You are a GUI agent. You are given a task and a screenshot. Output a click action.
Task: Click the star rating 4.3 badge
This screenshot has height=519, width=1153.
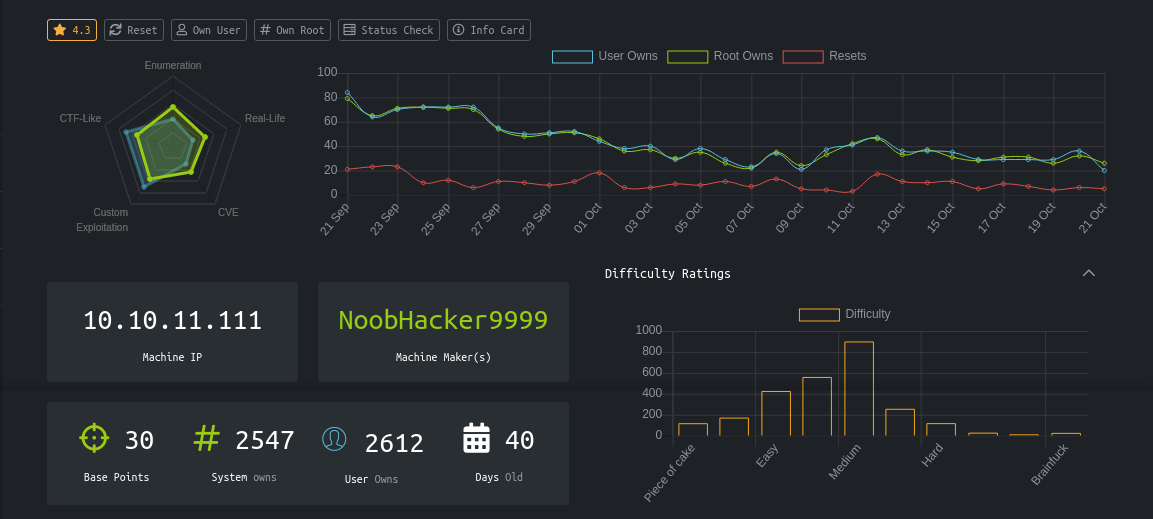(72, 30)
